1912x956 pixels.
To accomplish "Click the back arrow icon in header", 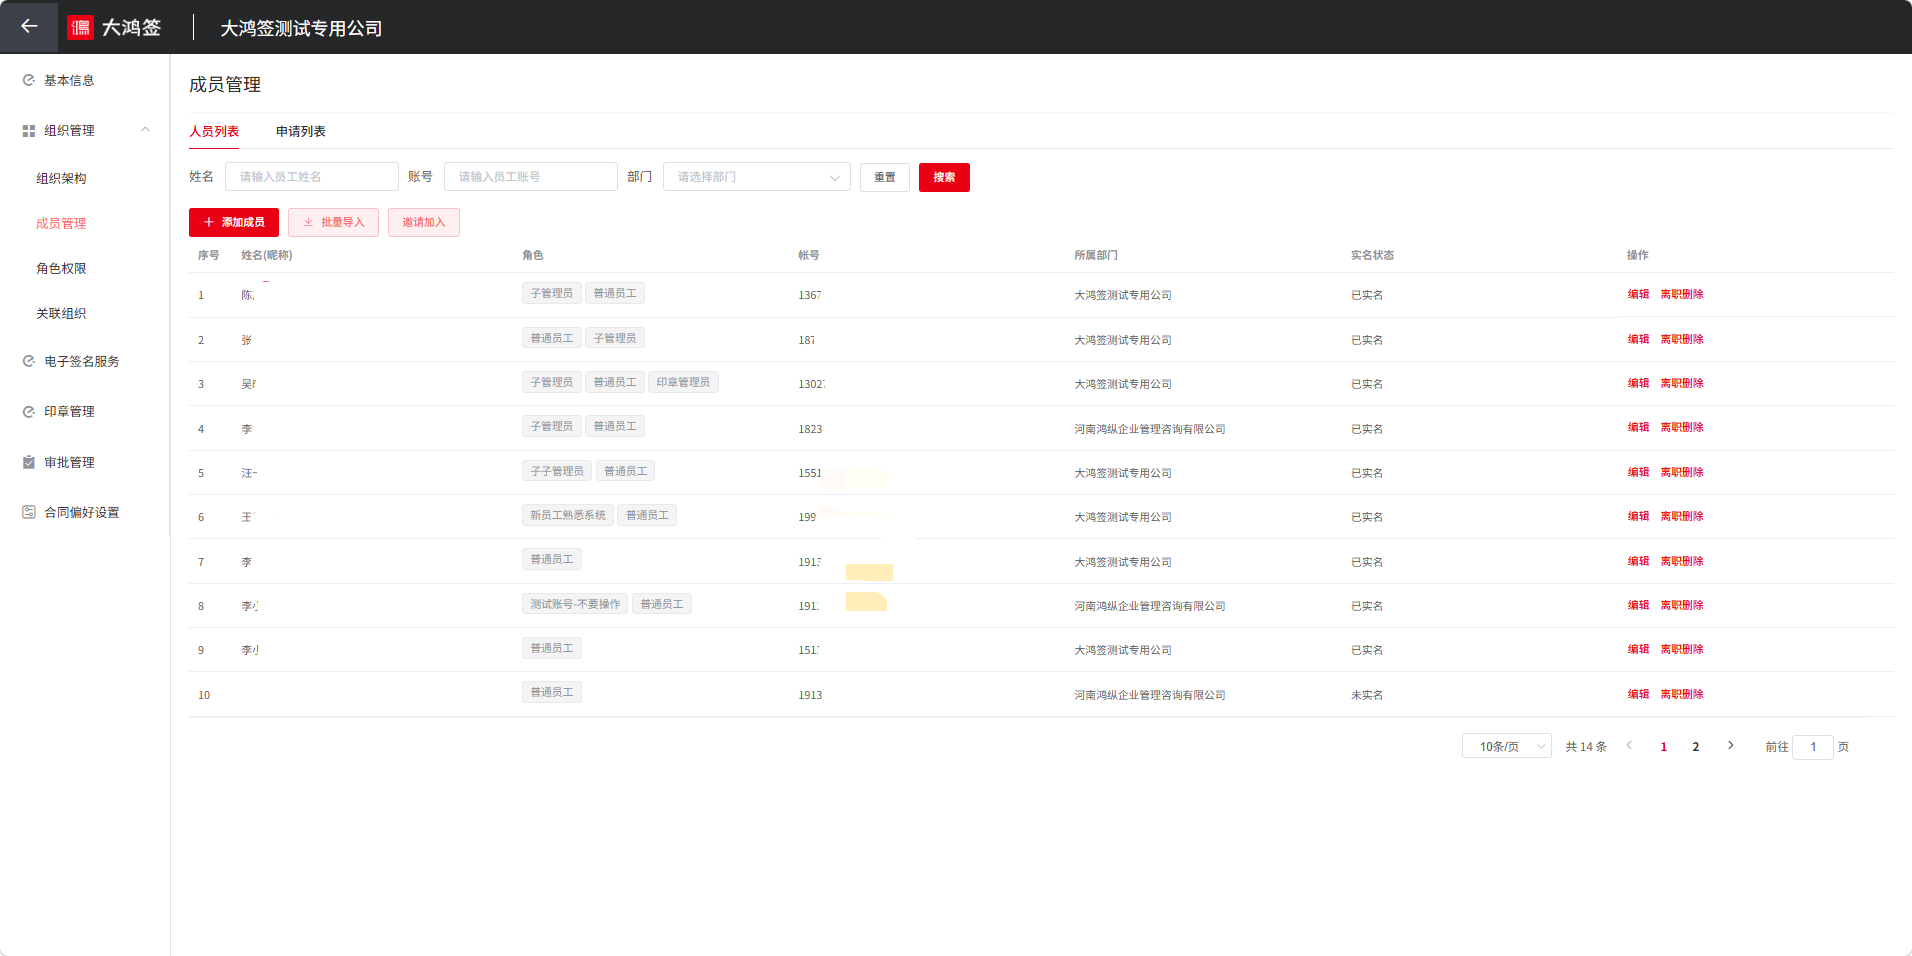I will 29,27.
